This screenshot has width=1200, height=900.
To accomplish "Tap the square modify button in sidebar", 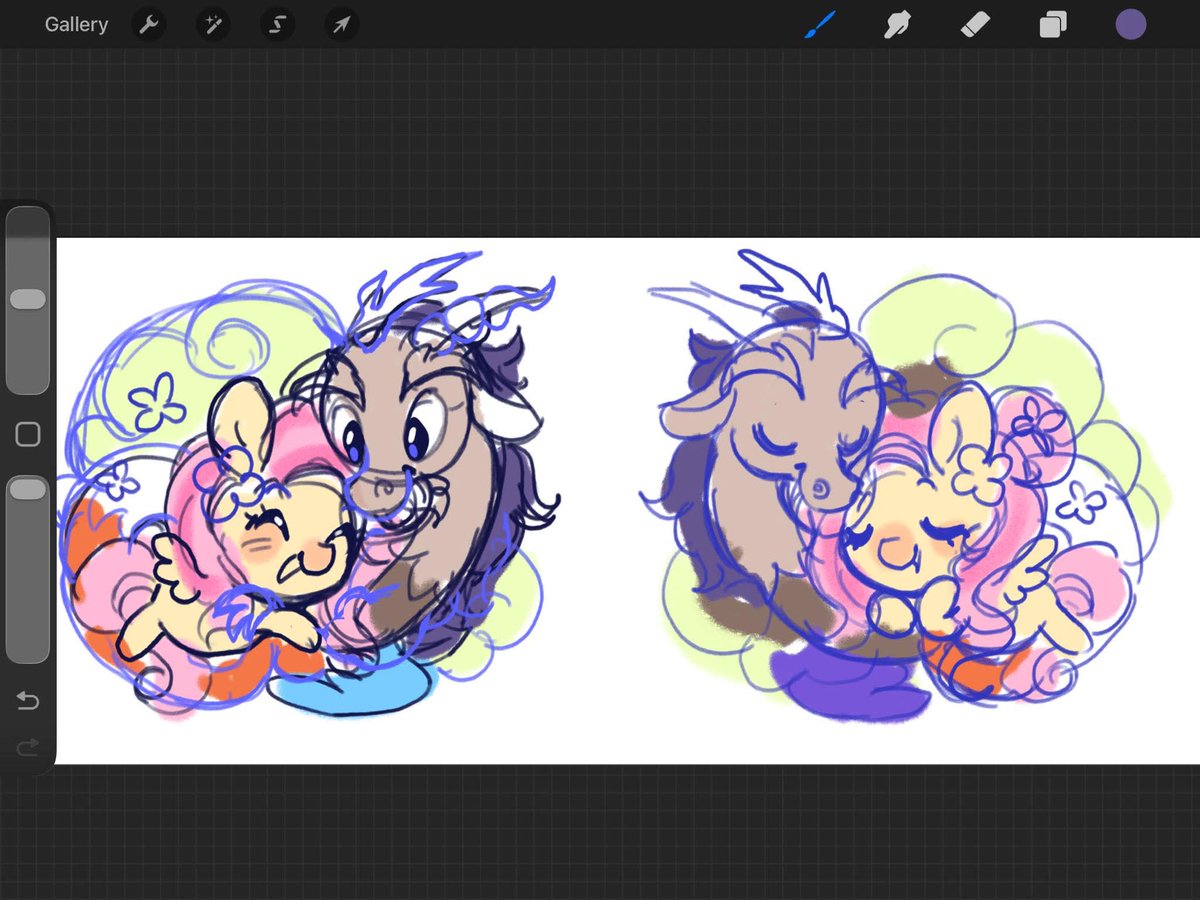I will pyautogui.click(x=28, y=434).
